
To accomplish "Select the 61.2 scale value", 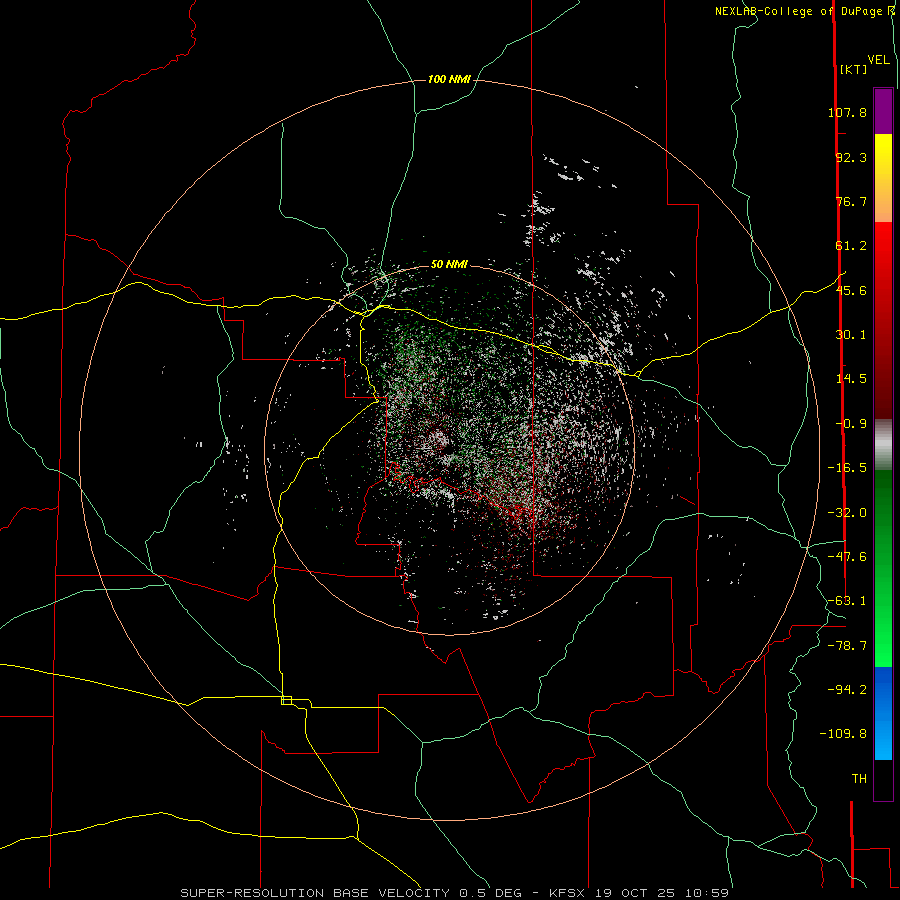I will click(x=851, y=246).
